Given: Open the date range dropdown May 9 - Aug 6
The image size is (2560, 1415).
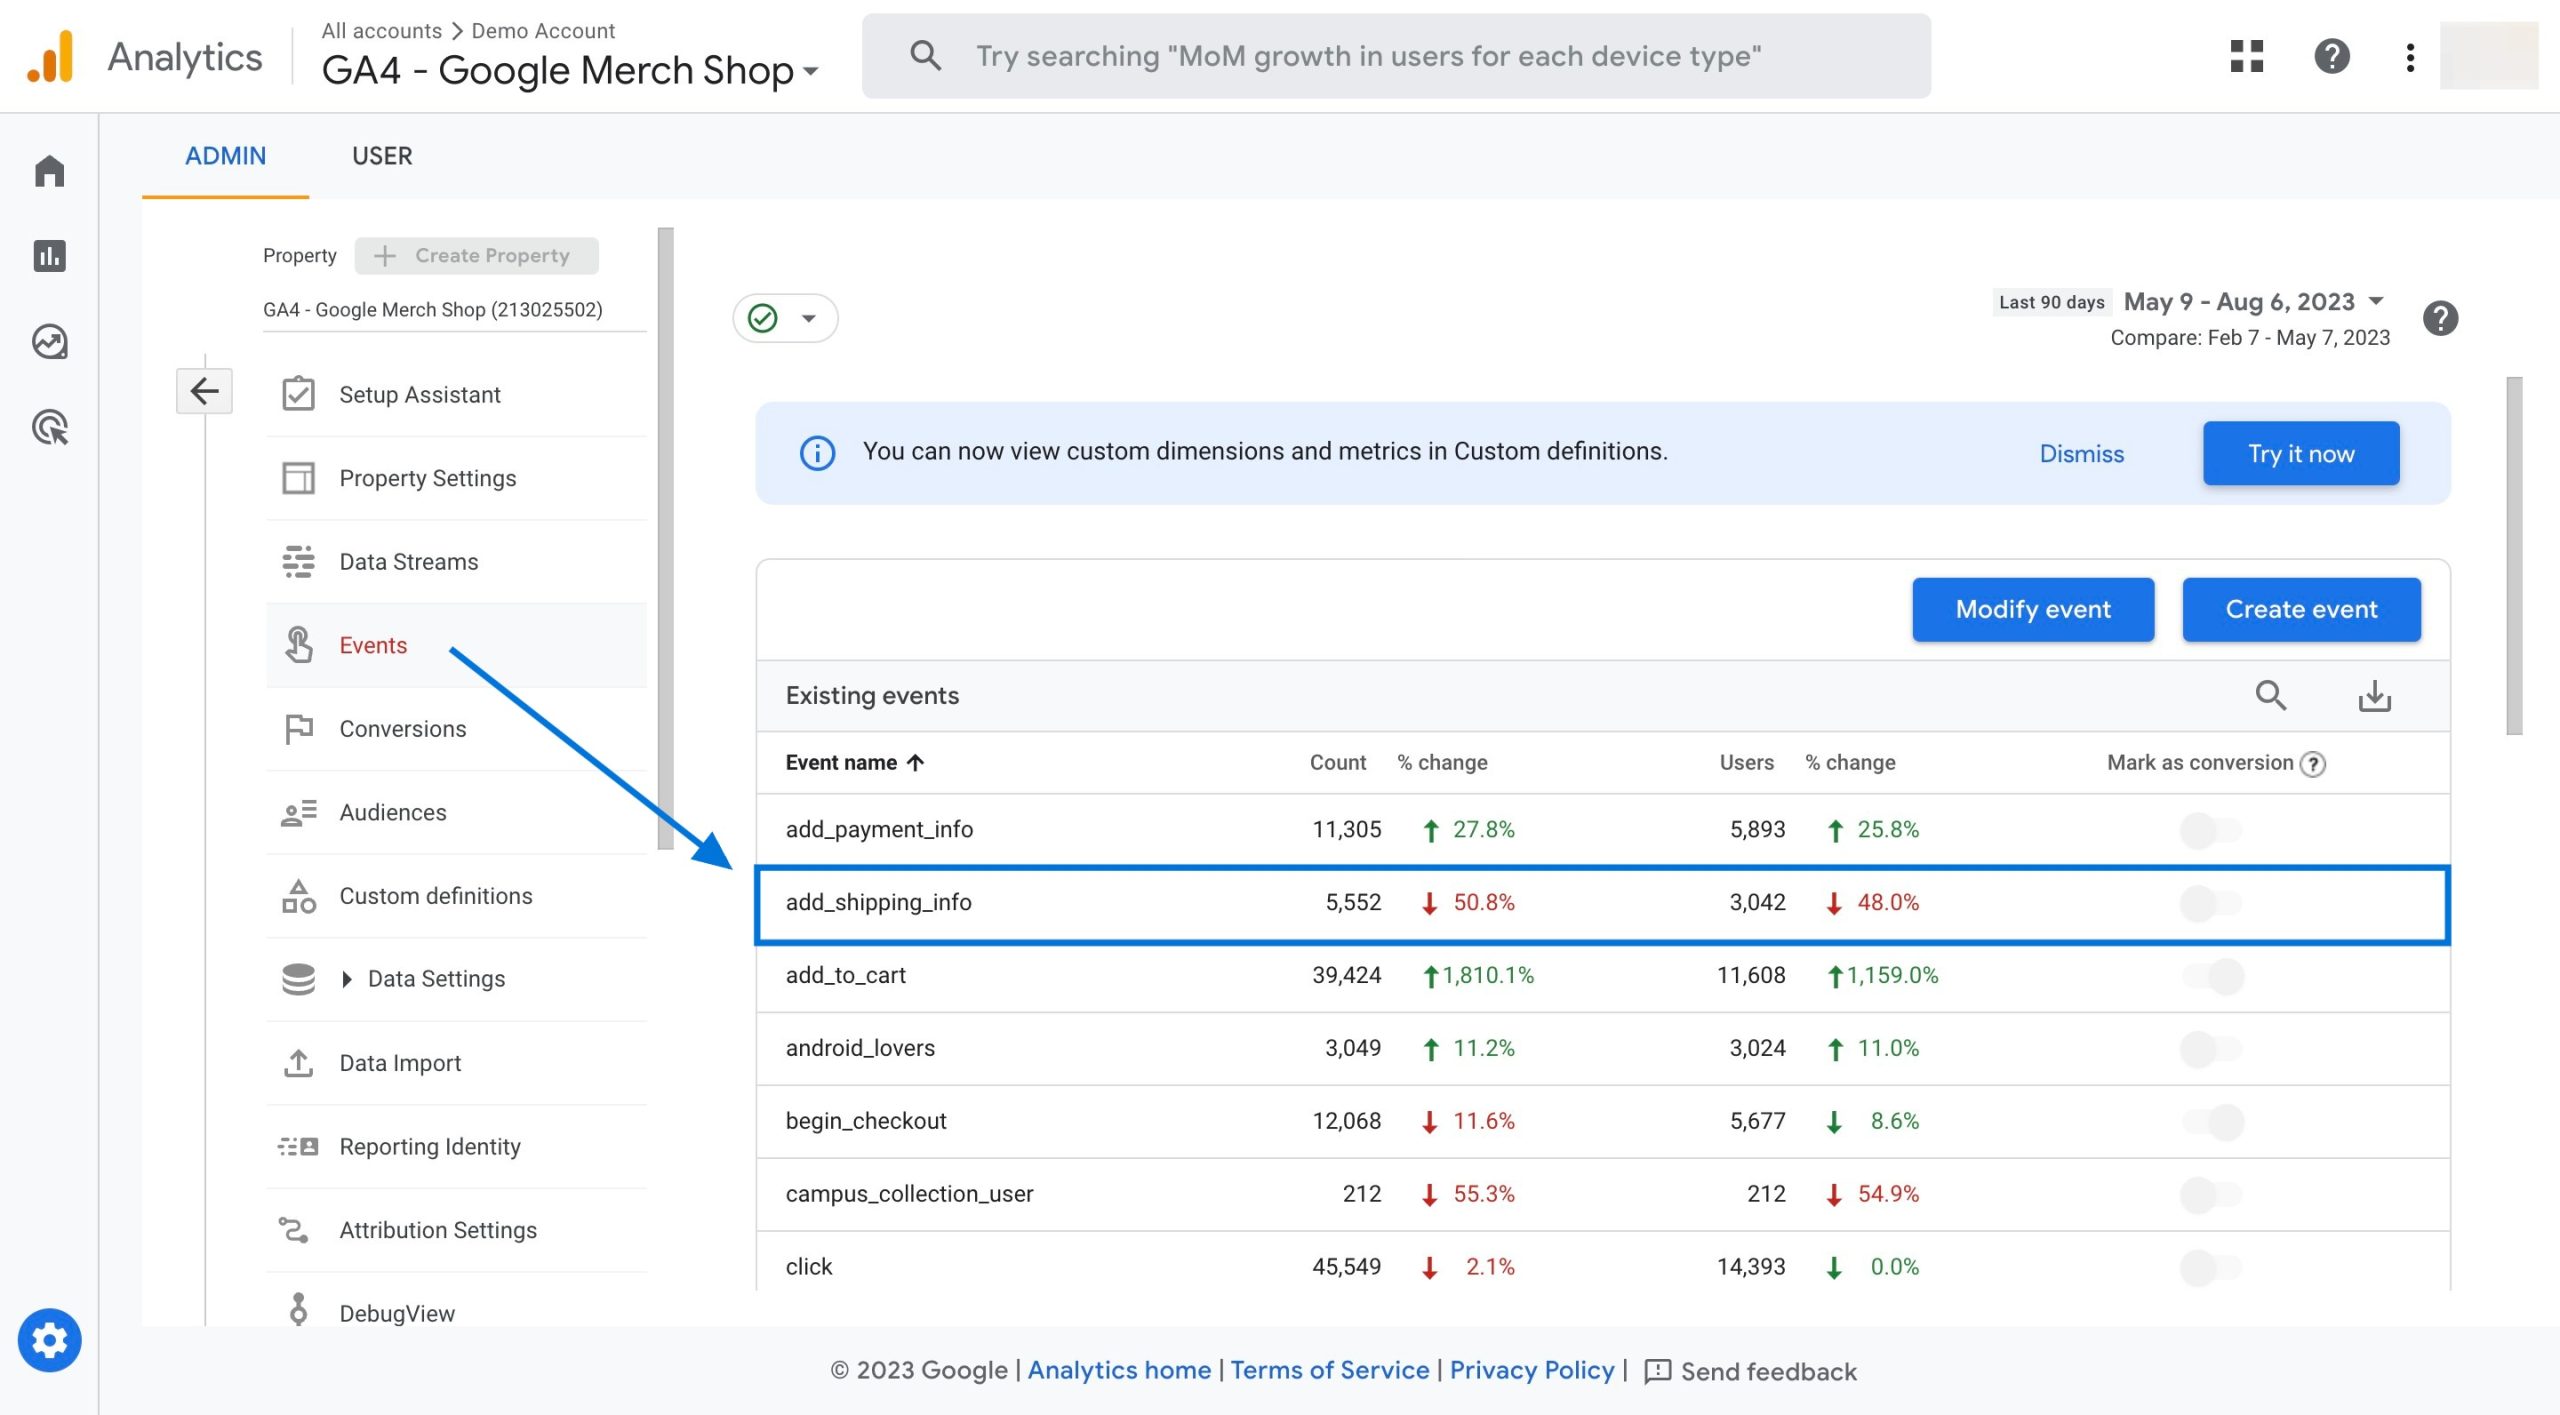Looking at the screenshot, I should click(x=2254, y=302).
